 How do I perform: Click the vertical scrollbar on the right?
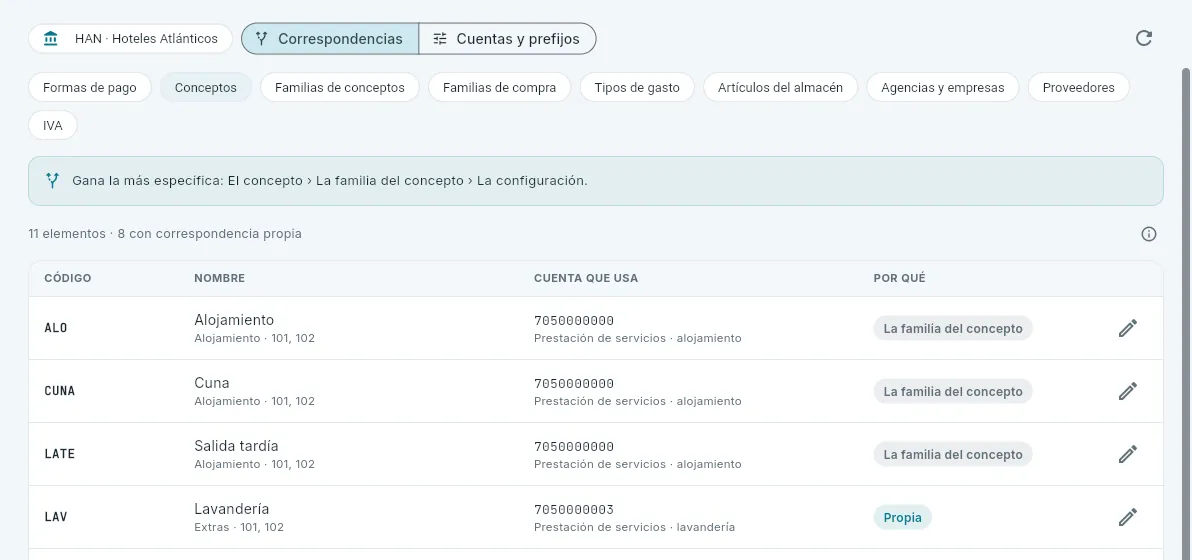[1186, 313]
